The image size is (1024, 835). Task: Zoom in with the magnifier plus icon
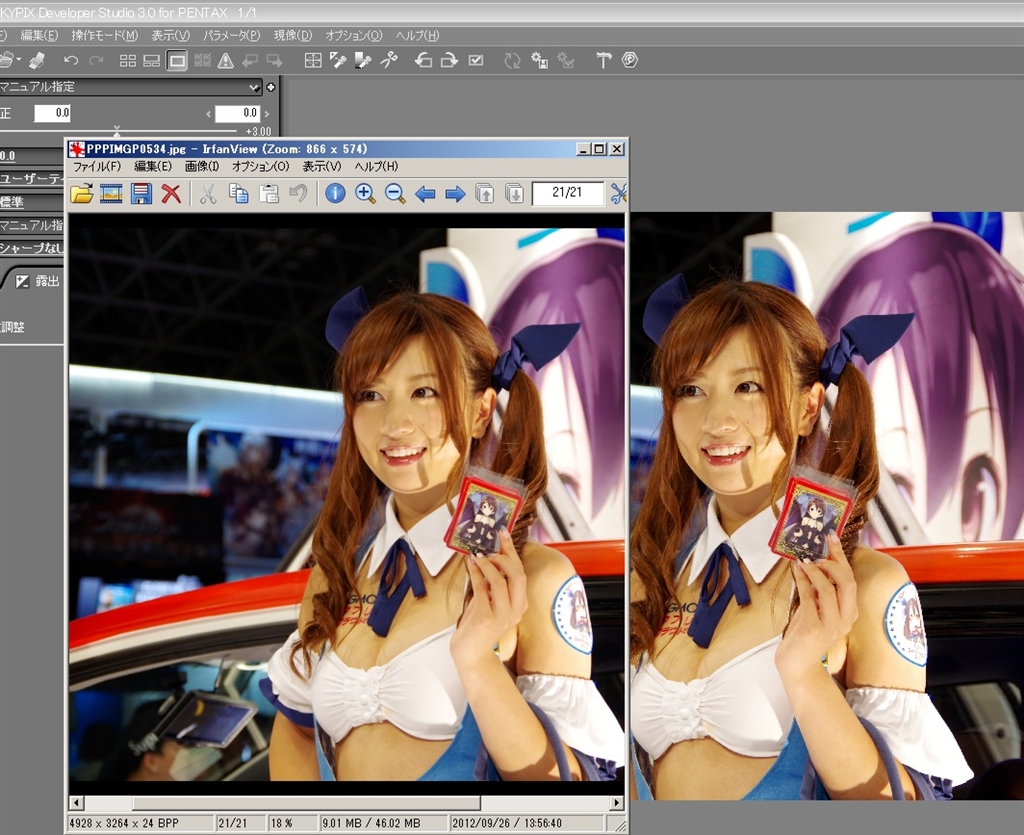click(x=365, y=194)
